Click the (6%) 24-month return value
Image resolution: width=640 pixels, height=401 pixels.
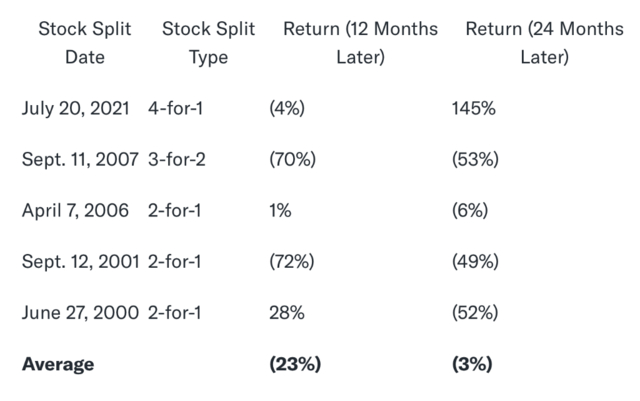point(470,210)
